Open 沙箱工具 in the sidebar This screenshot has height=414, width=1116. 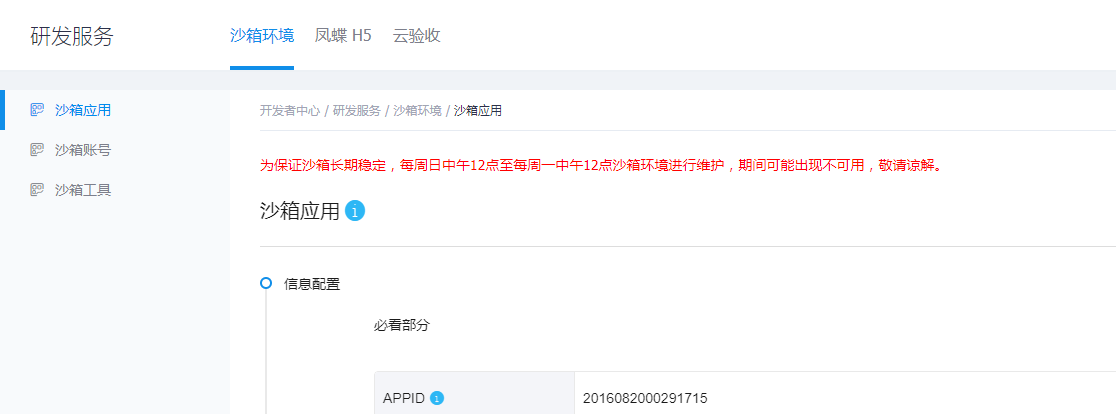pyautogui.click(x=83, y=189)
